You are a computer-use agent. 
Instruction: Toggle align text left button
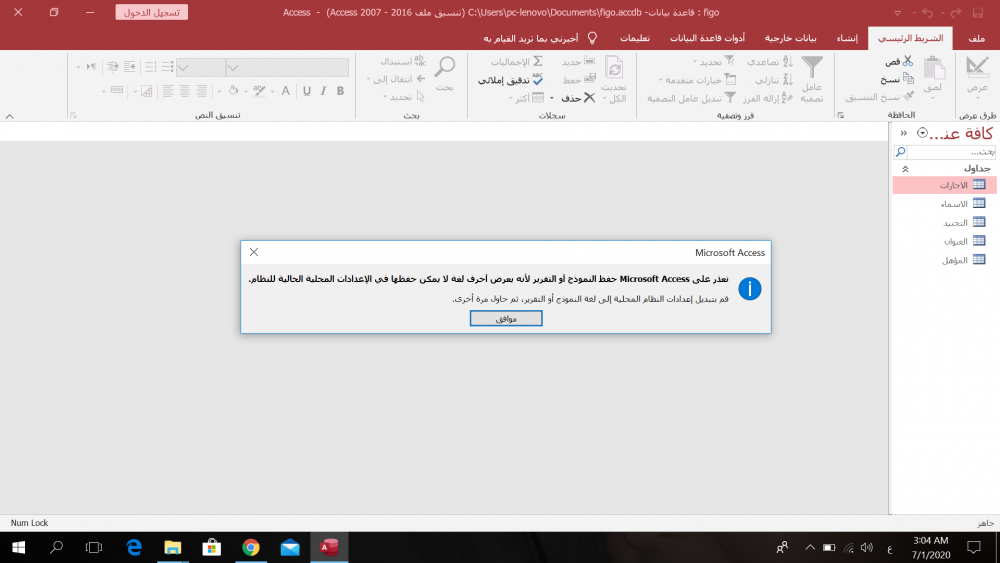point(168,91)
